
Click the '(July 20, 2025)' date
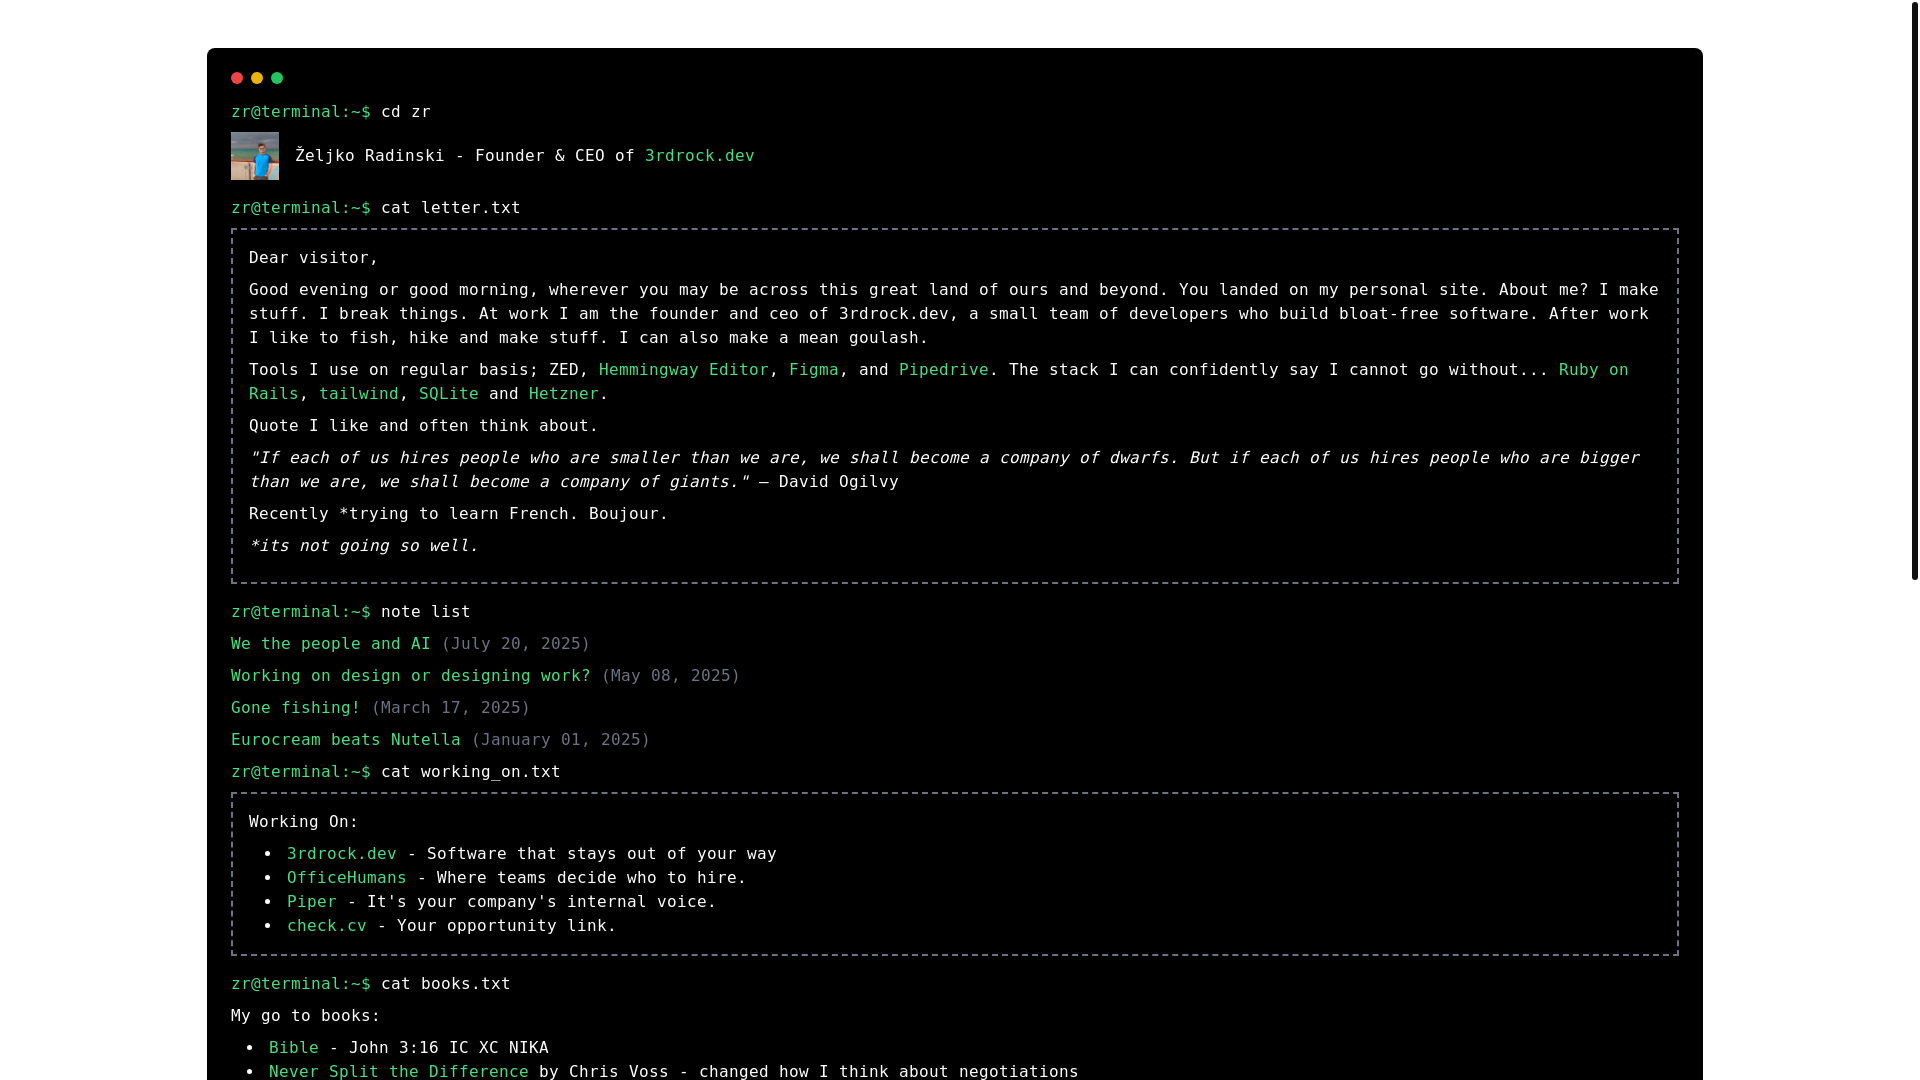point(516,644)
